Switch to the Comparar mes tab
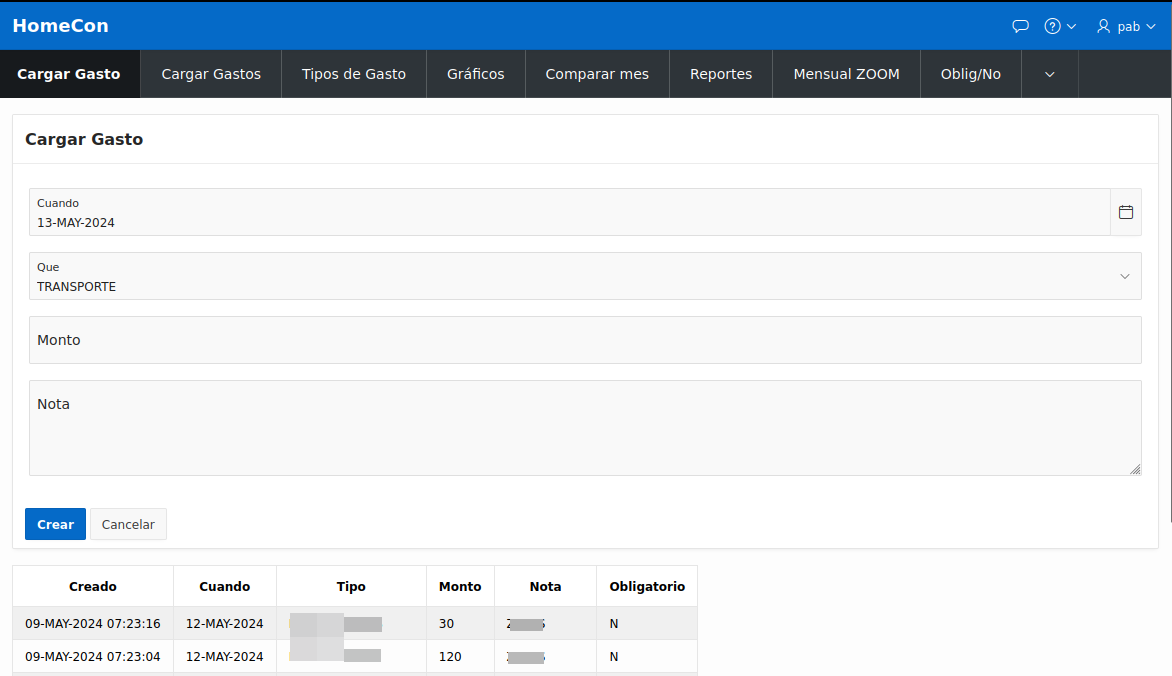 597,73
